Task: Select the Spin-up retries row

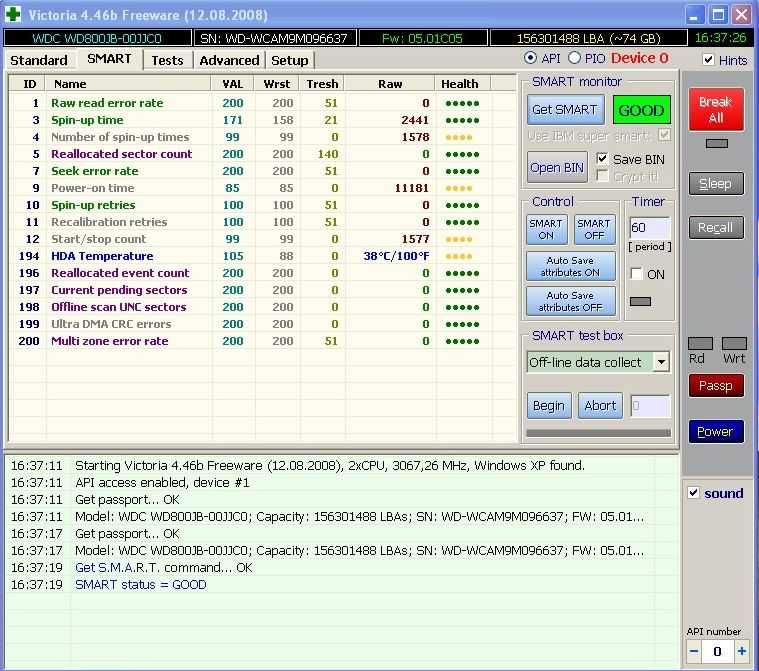Action: tap(263, 205)
